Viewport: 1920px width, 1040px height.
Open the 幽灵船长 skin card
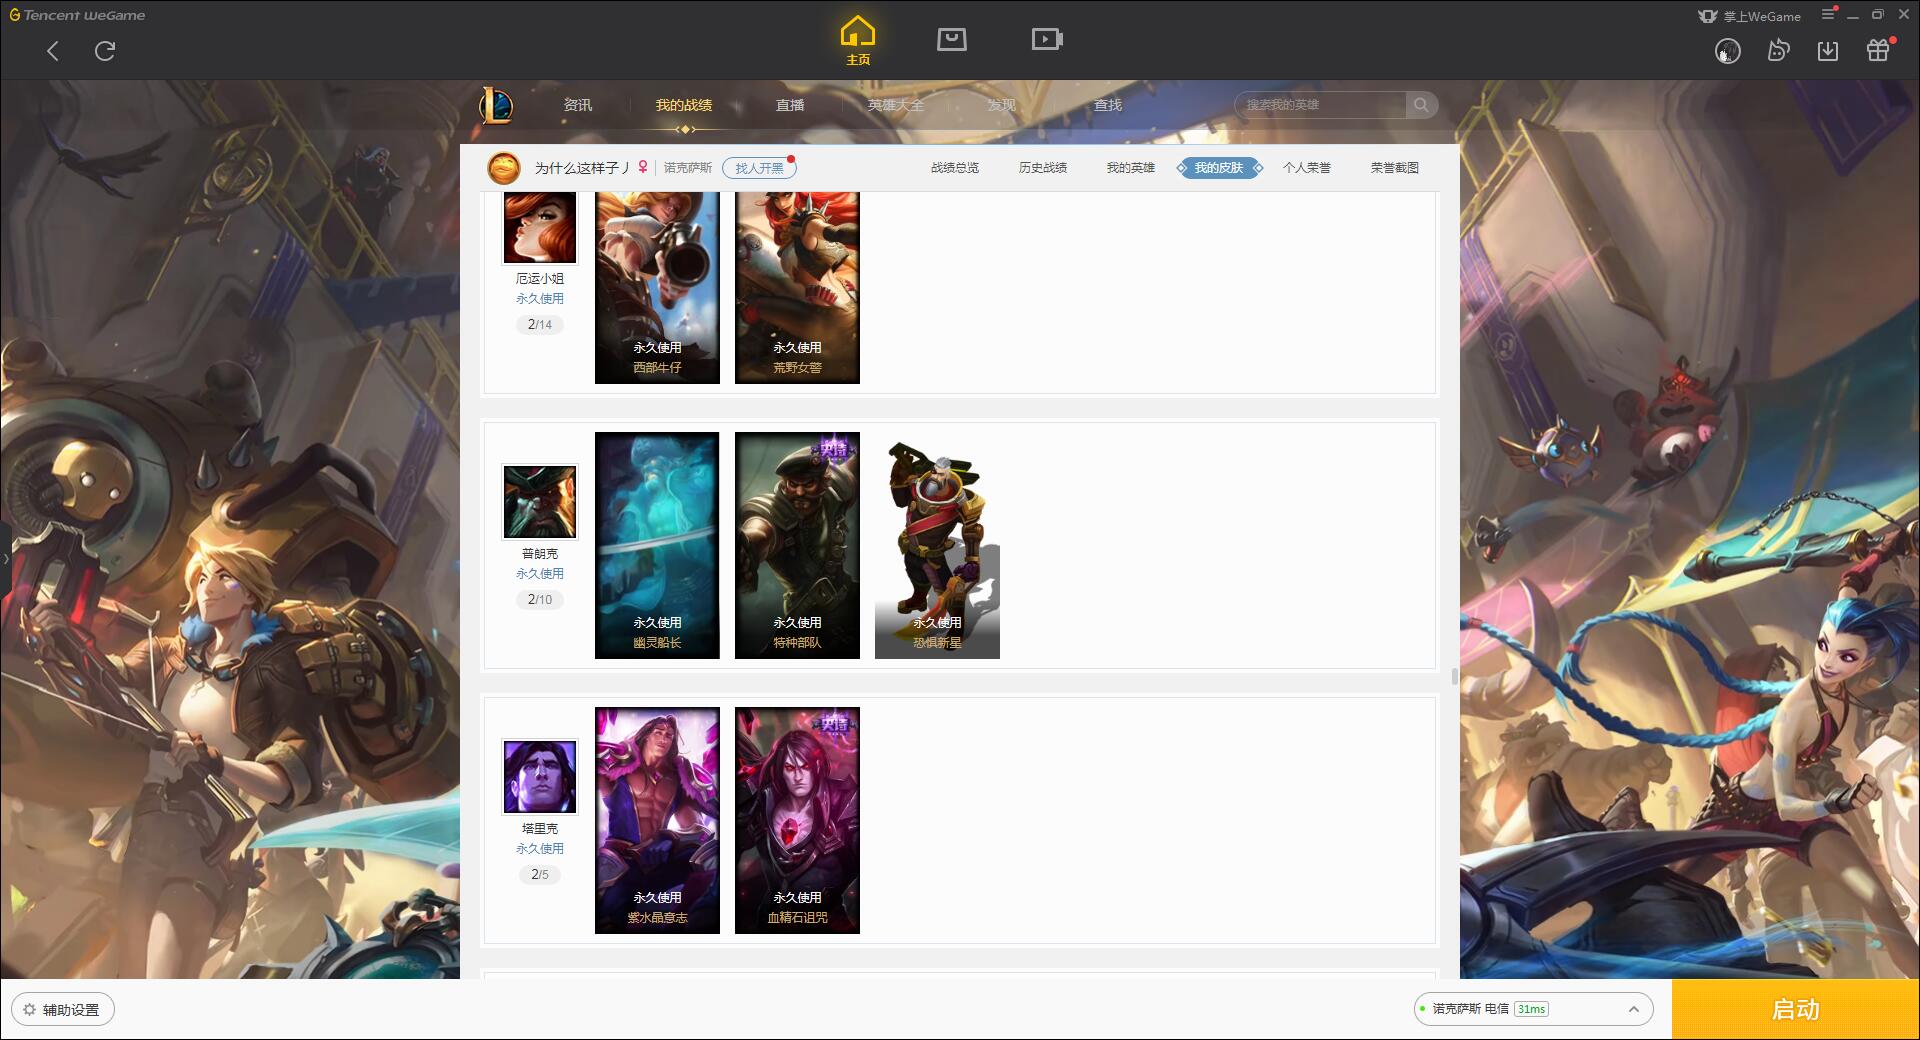click(x=657, y=545)
